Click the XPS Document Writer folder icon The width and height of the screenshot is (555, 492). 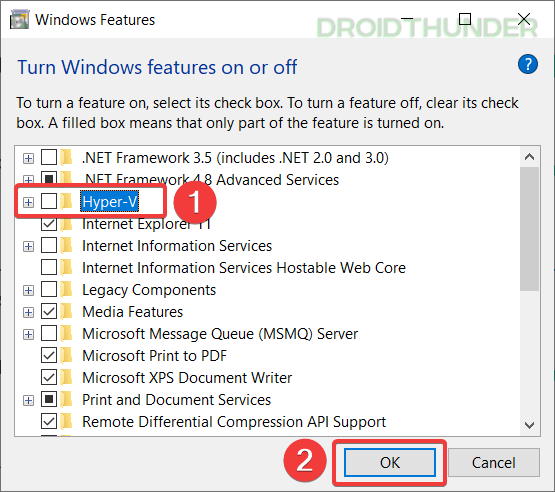pos(66,377)
